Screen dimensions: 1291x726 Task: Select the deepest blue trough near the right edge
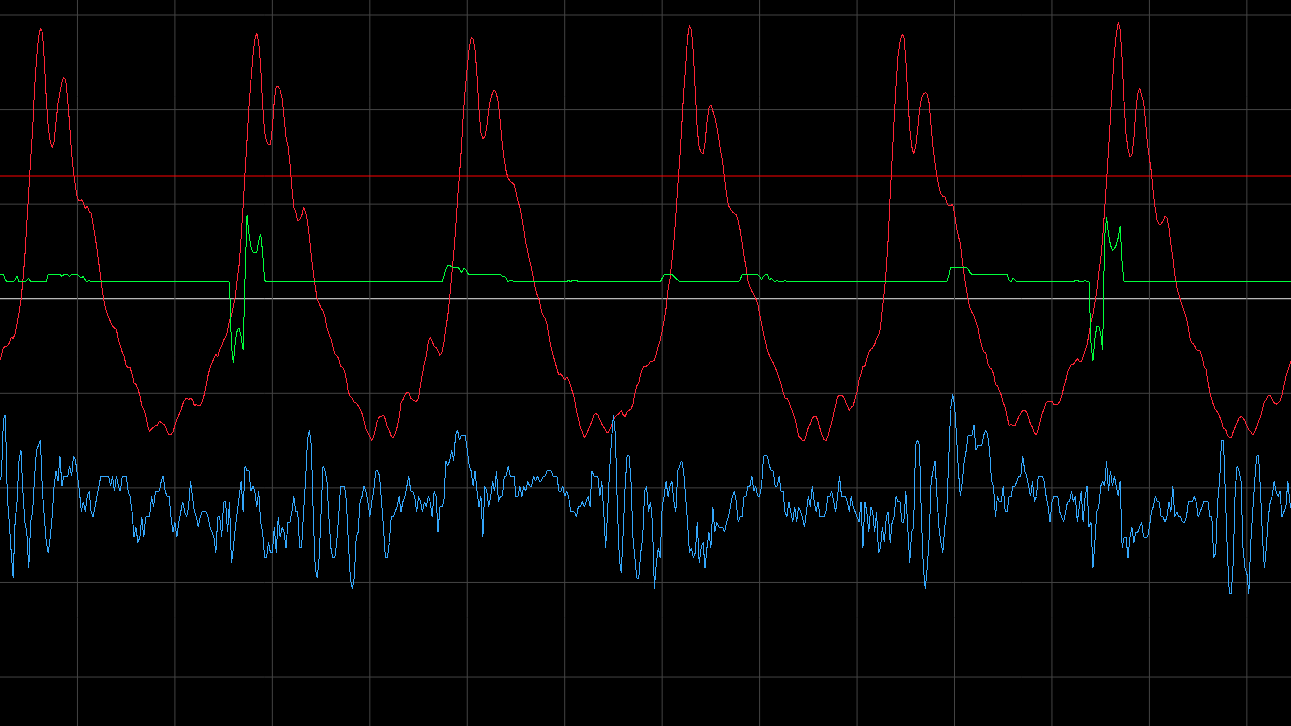coord(1231,592)
